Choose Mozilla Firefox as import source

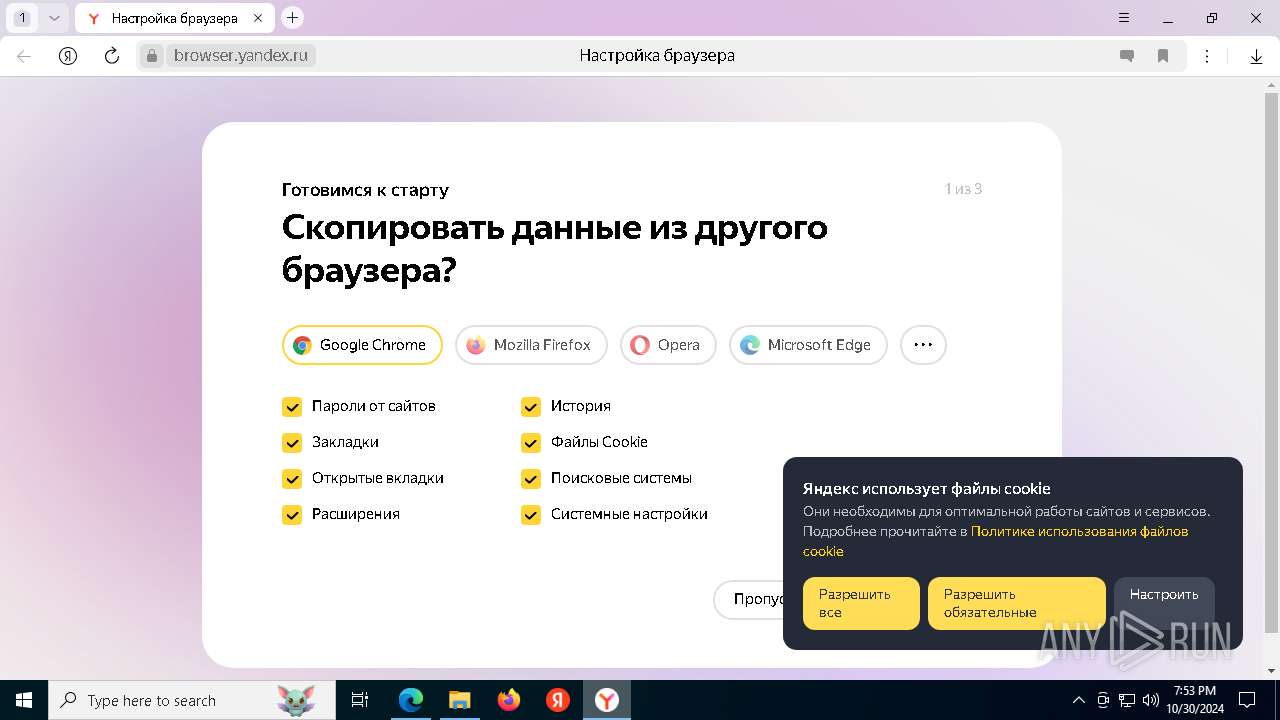[531, 345]
